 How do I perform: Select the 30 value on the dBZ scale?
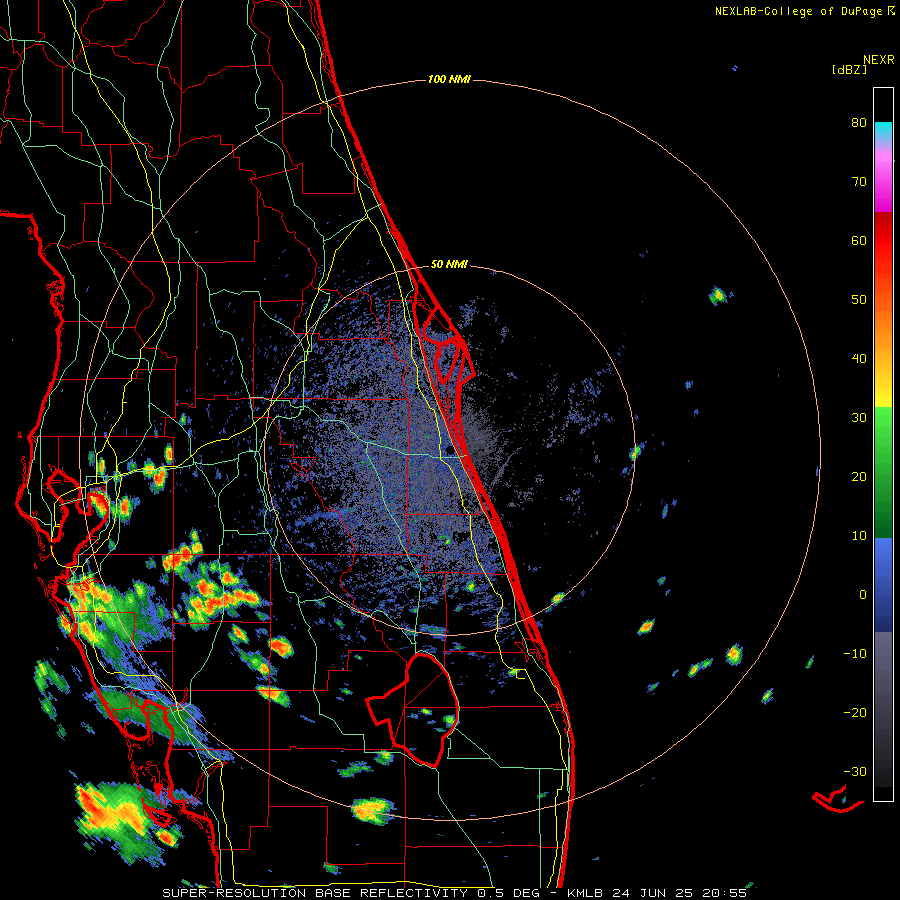859,418
